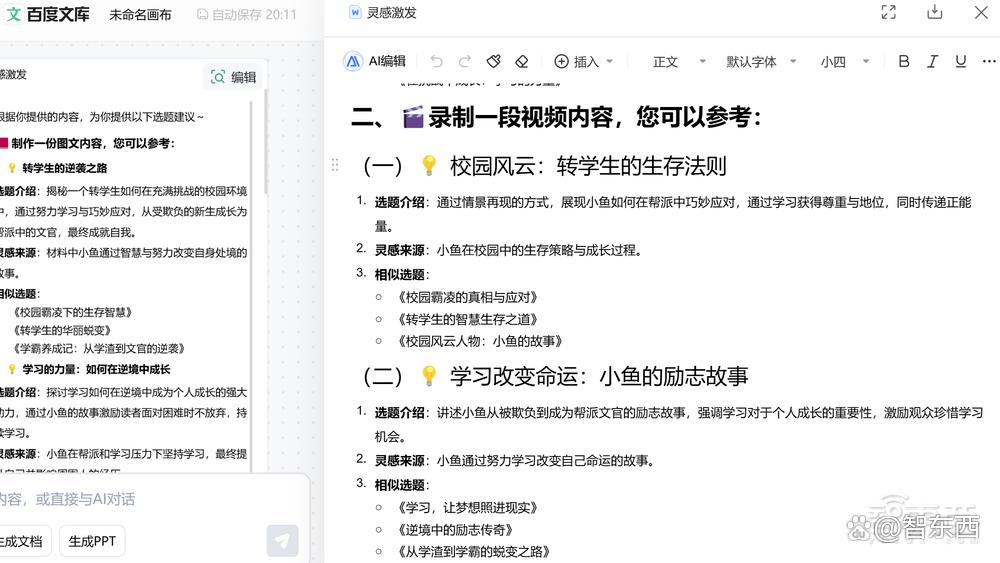Click the scrollbar of the canvas card

coord(265,143)
